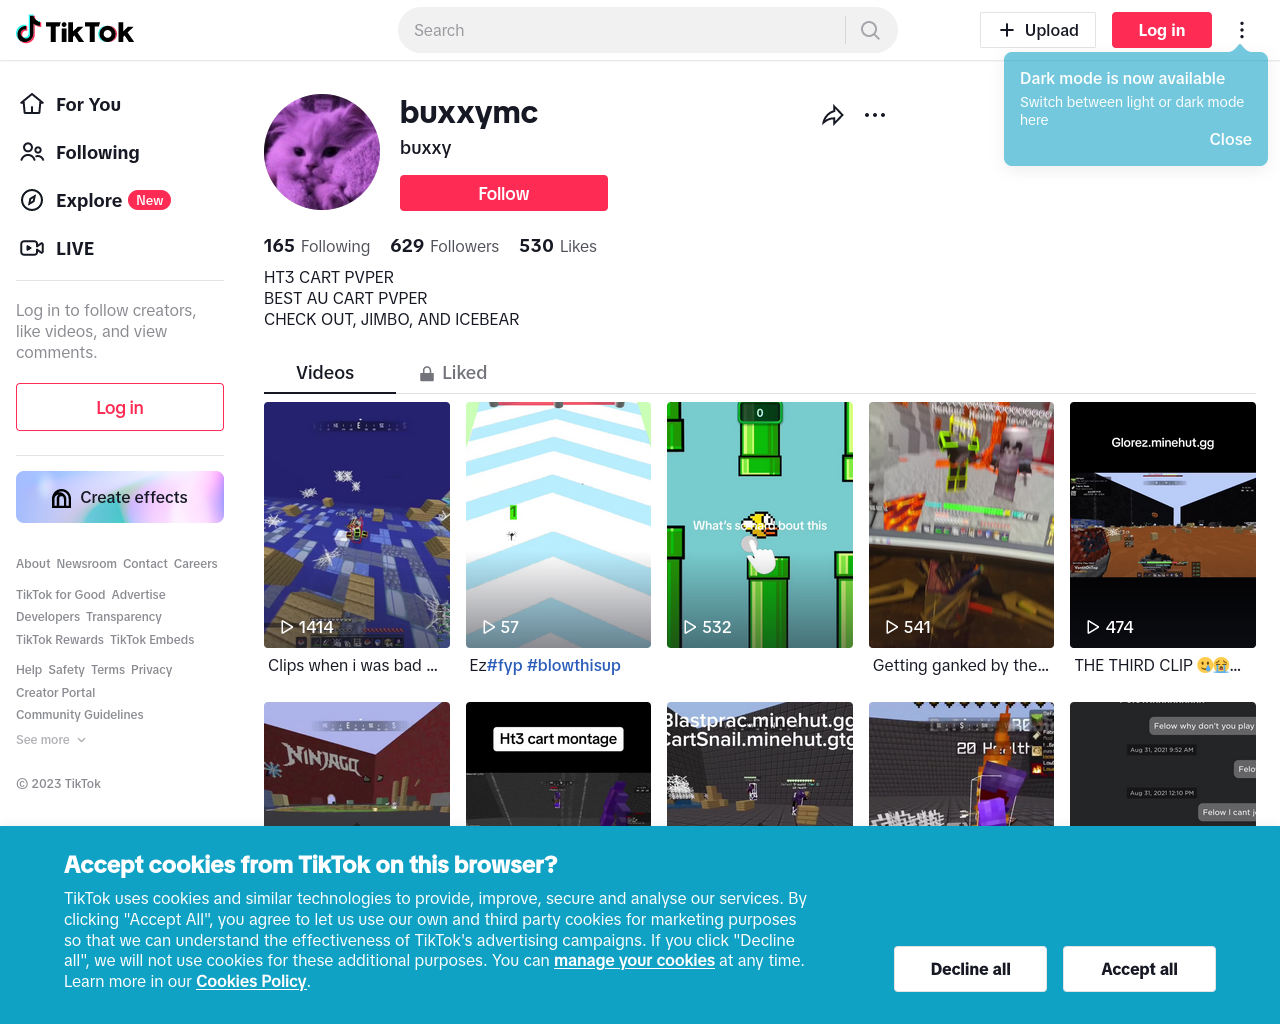Open chat screenshot video thumbnail
This screenshot has width=1280, height=1024.
point(1163,764)
